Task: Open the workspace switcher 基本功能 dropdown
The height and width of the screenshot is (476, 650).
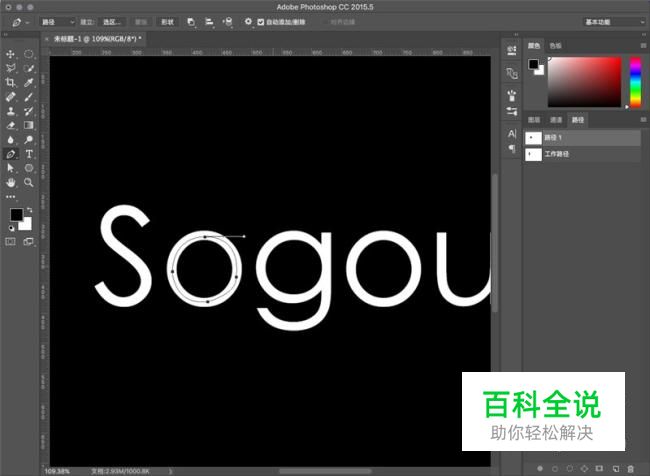Action: pyautogui.click(x=614, y=22)
